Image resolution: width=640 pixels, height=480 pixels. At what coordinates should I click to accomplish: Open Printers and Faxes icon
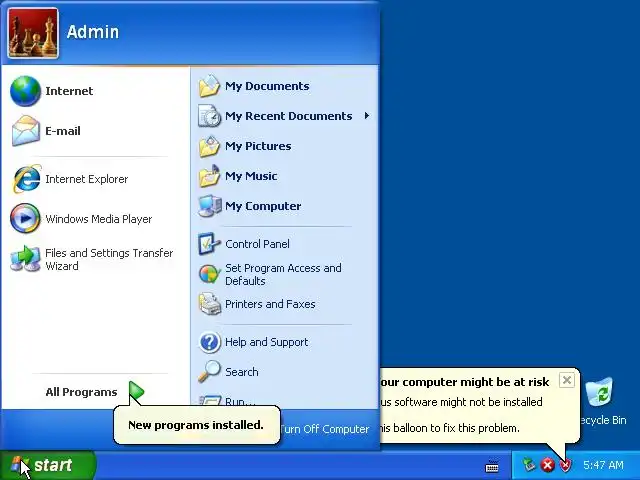pos(209,304)
